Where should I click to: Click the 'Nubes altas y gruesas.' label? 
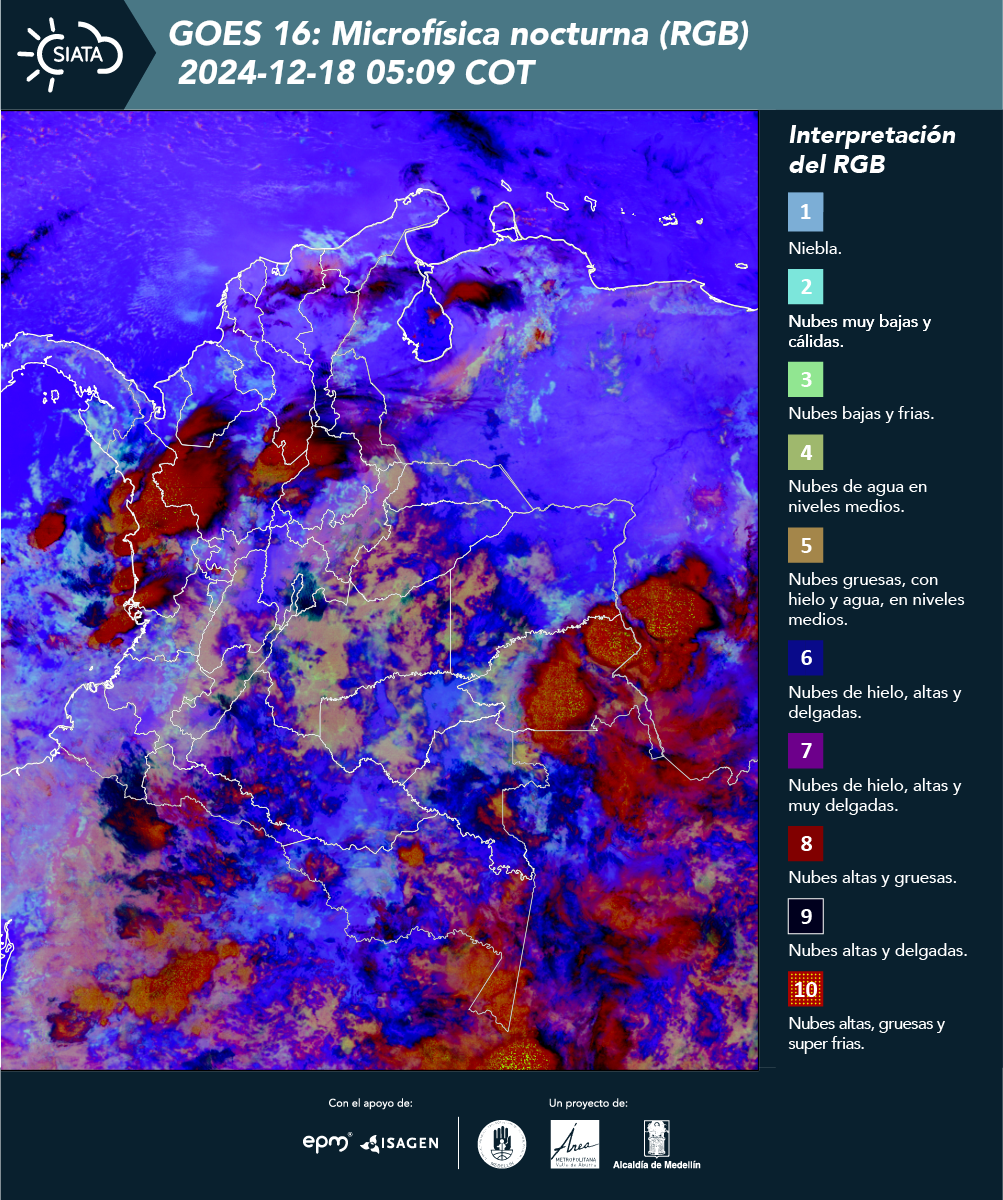click(x=873, y=878)
